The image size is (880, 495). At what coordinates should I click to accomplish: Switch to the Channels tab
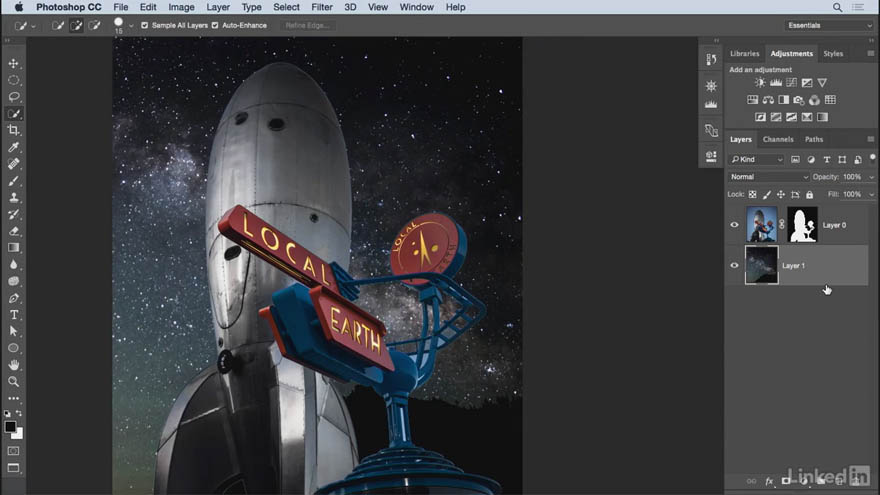778,139
